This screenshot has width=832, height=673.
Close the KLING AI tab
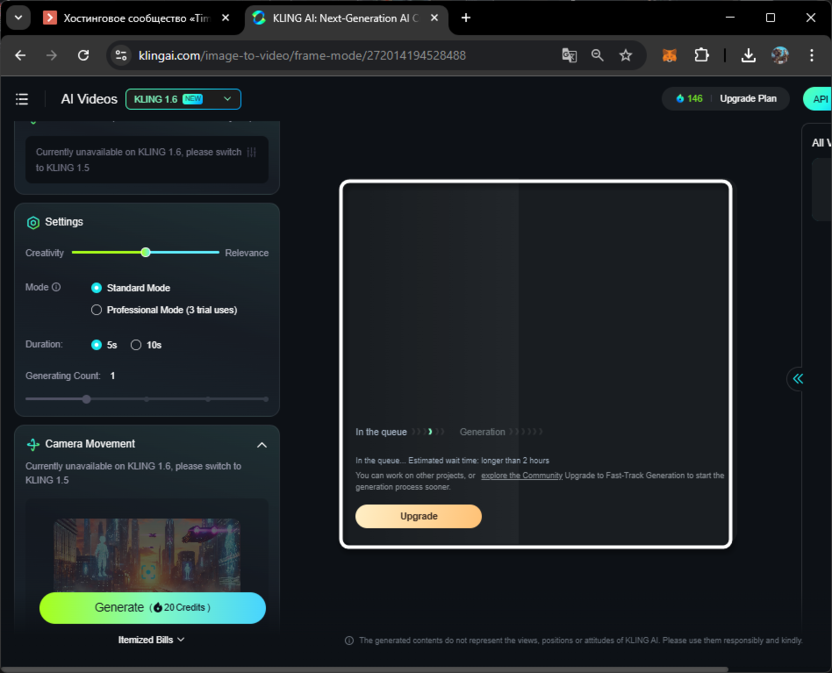tap(434, 18)
